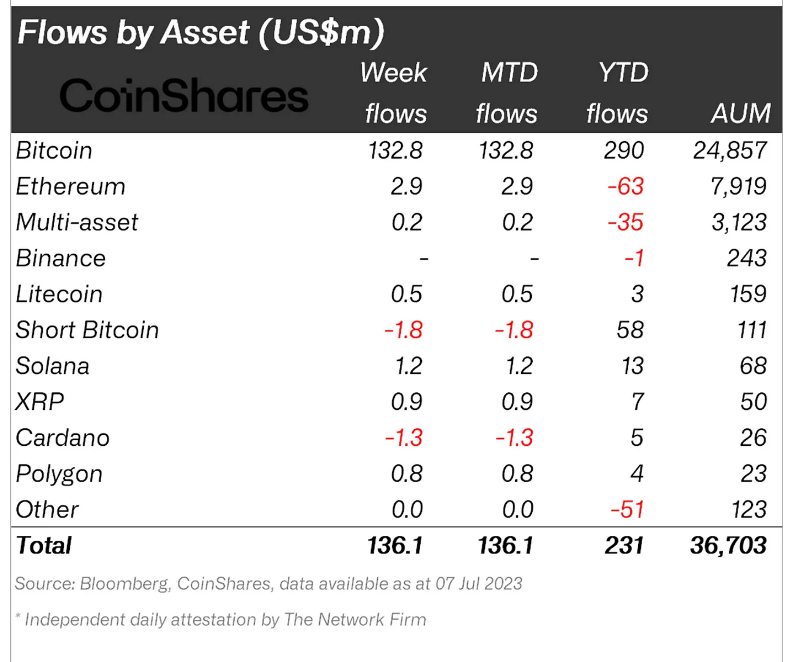Select the Litecoin row label
The width and height of the screenshot is (791, 662).
[x=59, y=294]
